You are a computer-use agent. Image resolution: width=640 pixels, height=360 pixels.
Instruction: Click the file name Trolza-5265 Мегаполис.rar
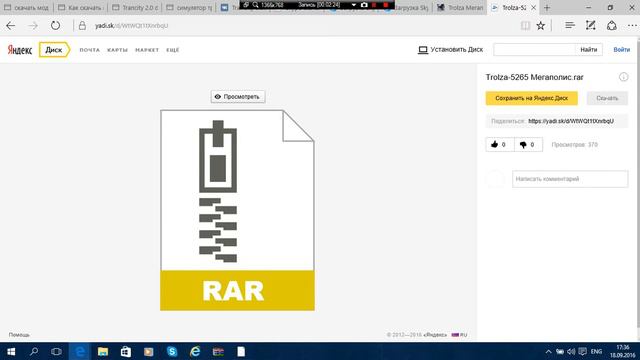click(x=534, y=77)
